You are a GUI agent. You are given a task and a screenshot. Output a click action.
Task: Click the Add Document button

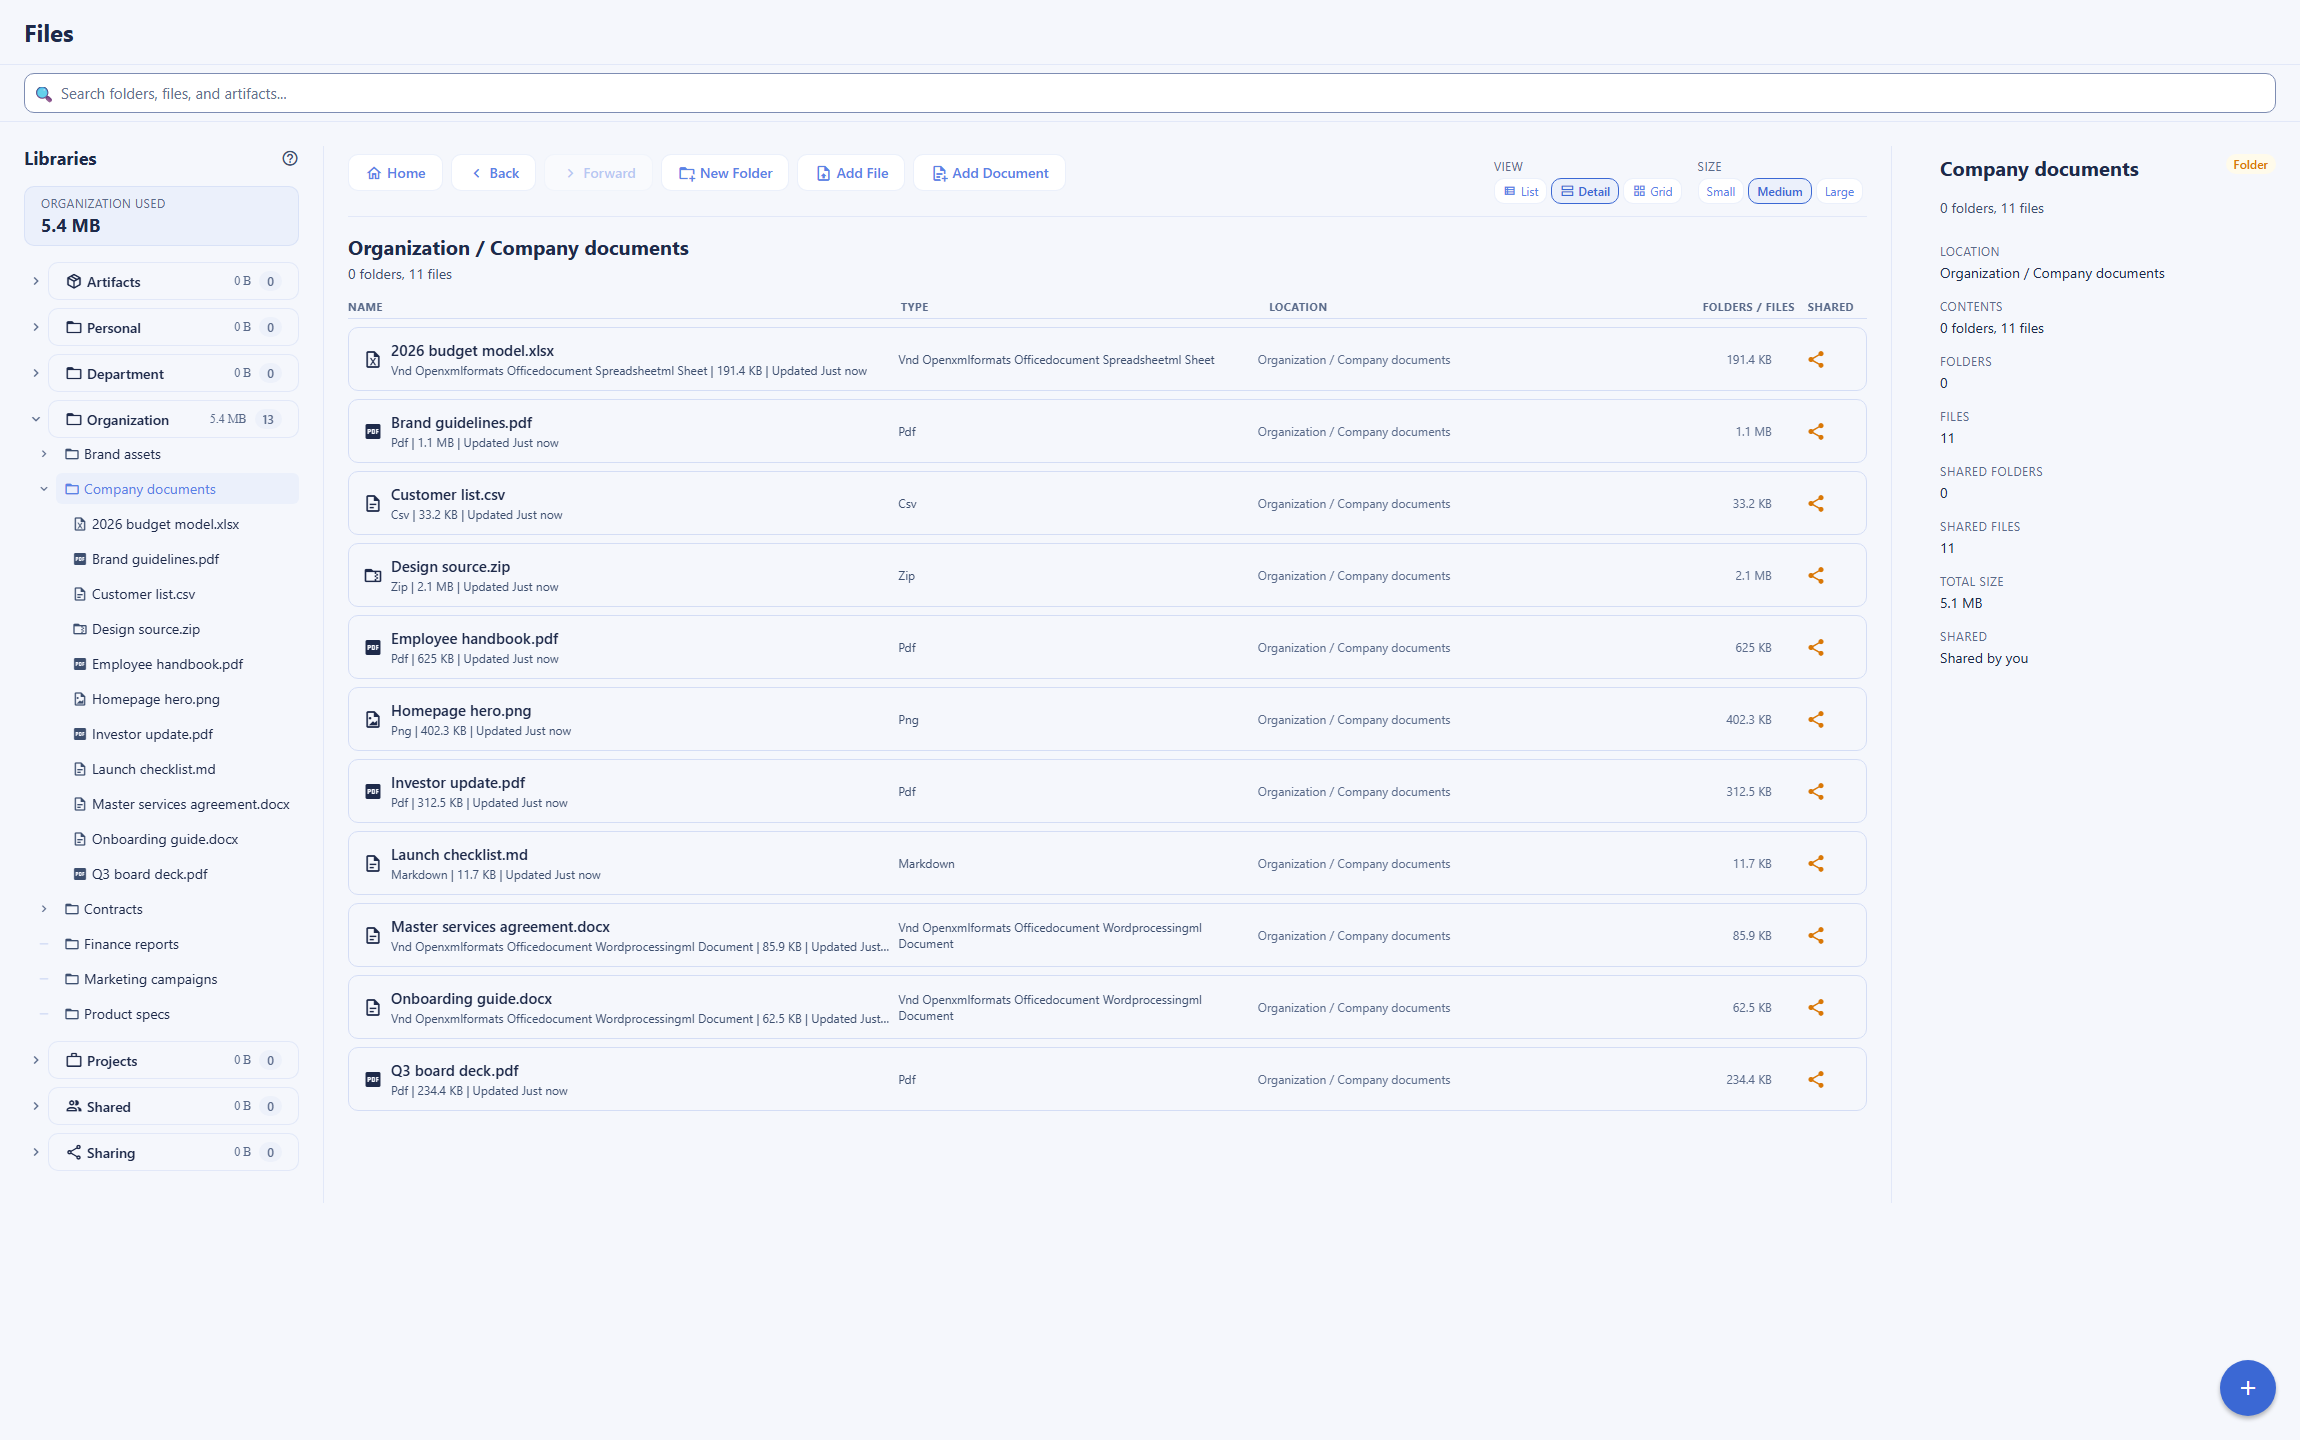pyautogui.click(x=989, y=173)
